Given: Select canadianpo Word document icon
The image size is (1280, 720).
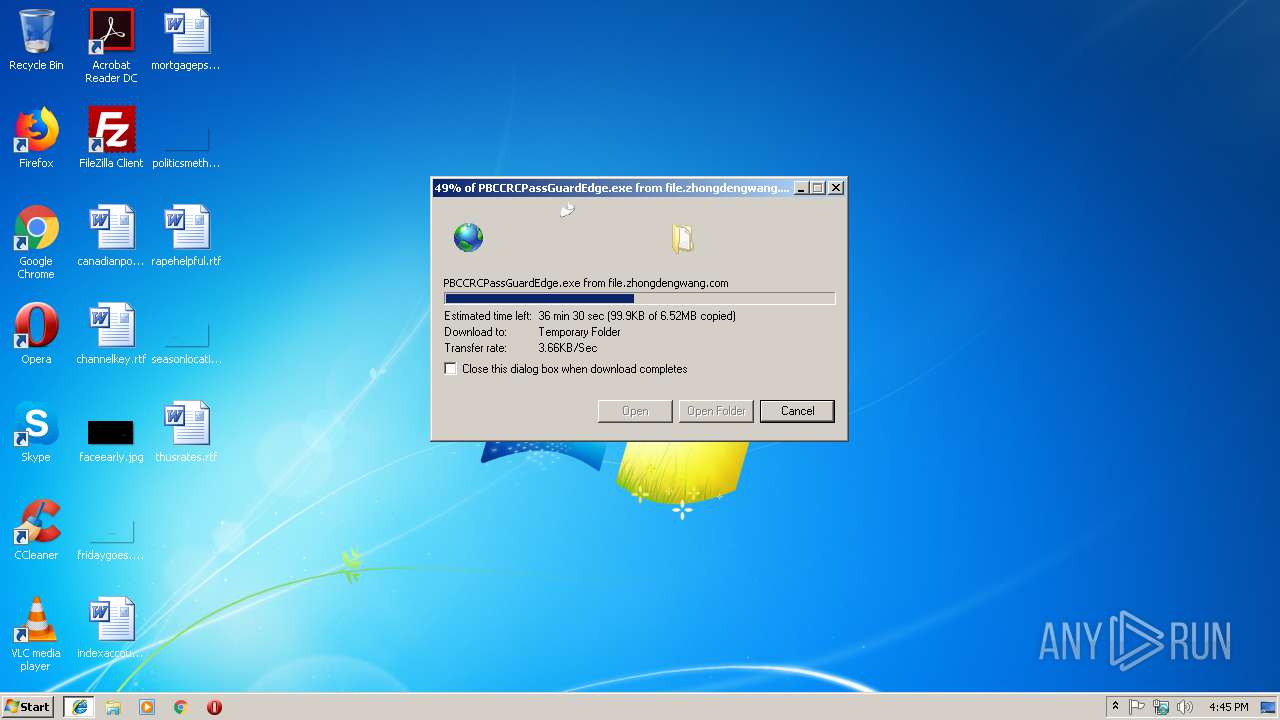Looking at the screenshot, I should (111, 236).
